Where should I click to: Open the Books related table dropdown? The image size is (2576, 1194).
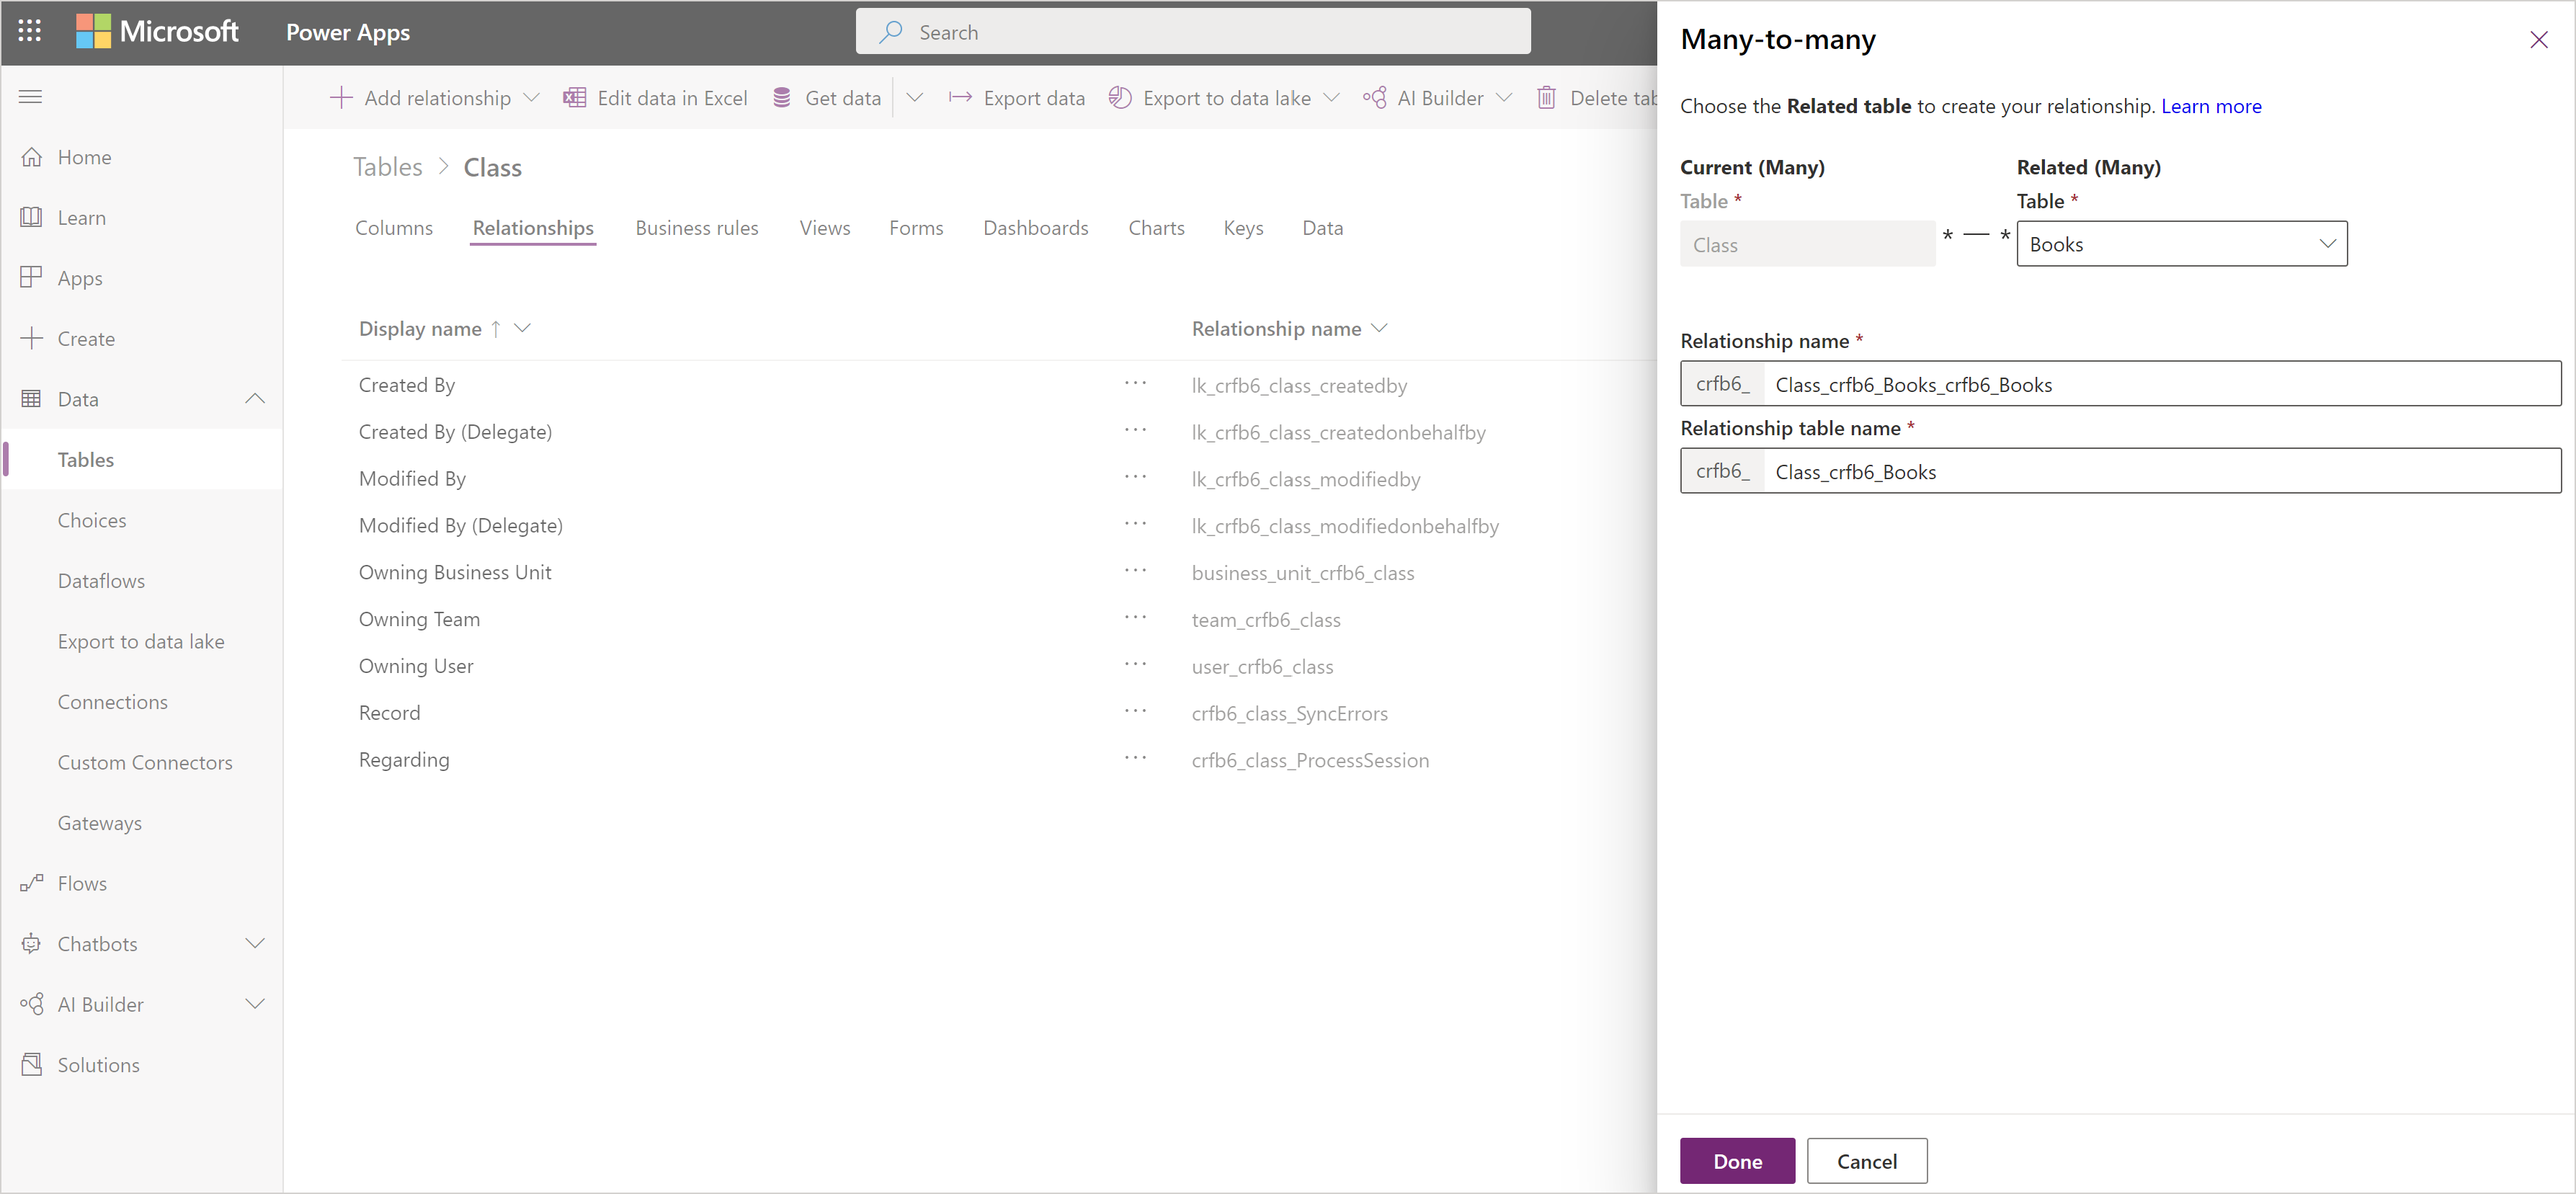coord(2325,243)
